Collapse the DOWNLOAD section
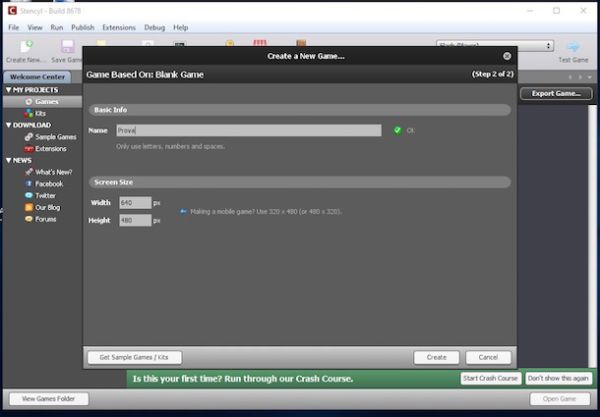This screenshot has width=600, height=417. [8, 125]
